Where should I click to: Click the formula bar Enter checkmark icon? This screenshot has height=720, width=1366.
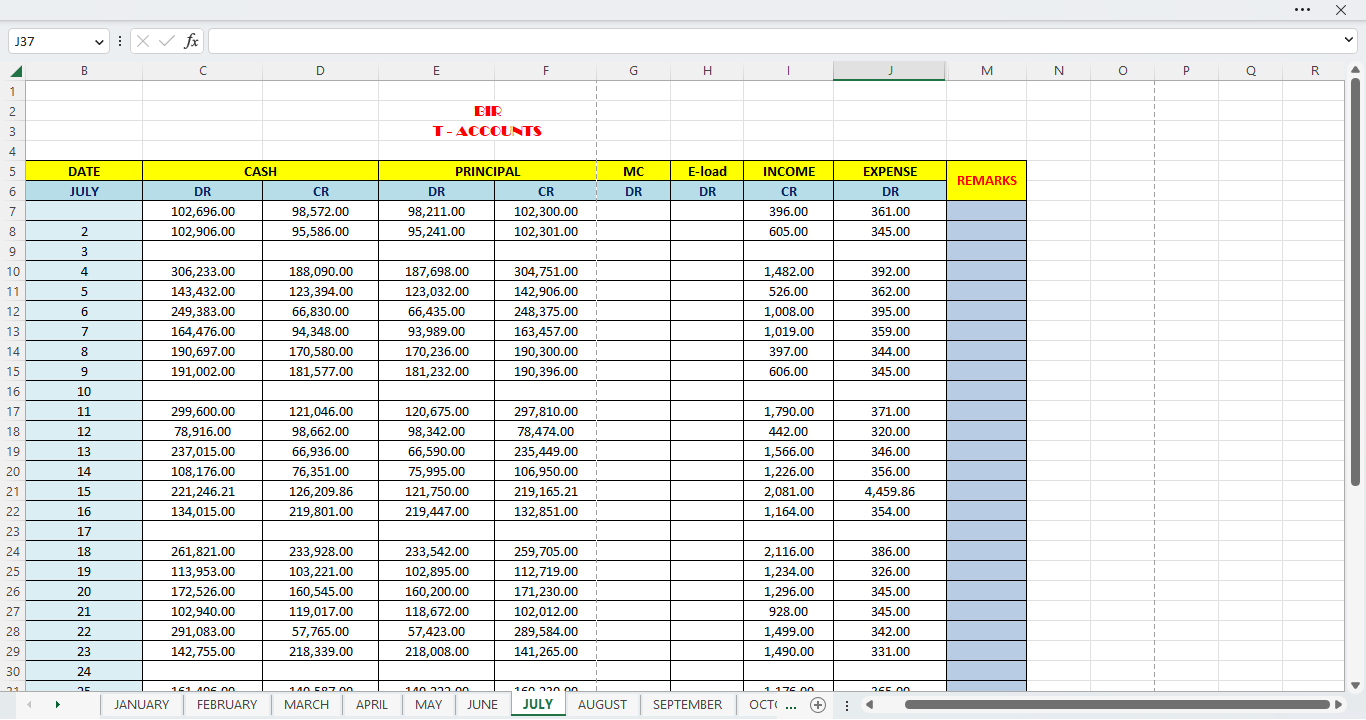pyautogui.click(x=167, y=41)
